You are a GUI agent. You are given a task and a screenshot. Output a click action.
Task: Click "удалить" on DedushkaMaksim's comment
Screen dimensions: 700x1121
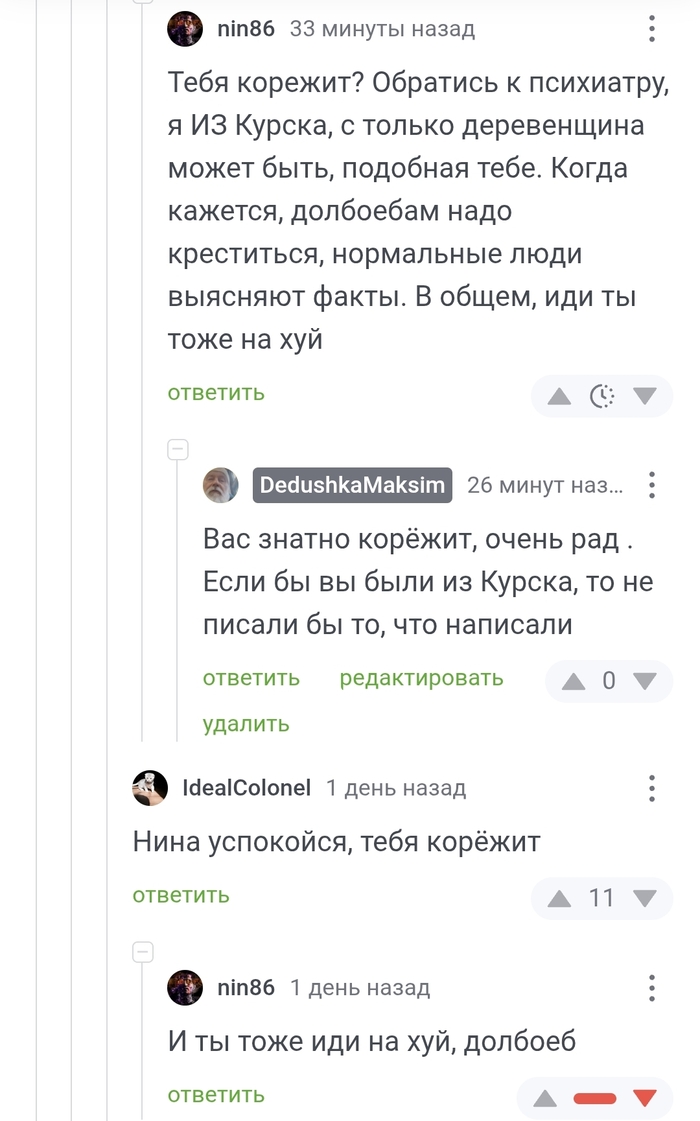246,724
